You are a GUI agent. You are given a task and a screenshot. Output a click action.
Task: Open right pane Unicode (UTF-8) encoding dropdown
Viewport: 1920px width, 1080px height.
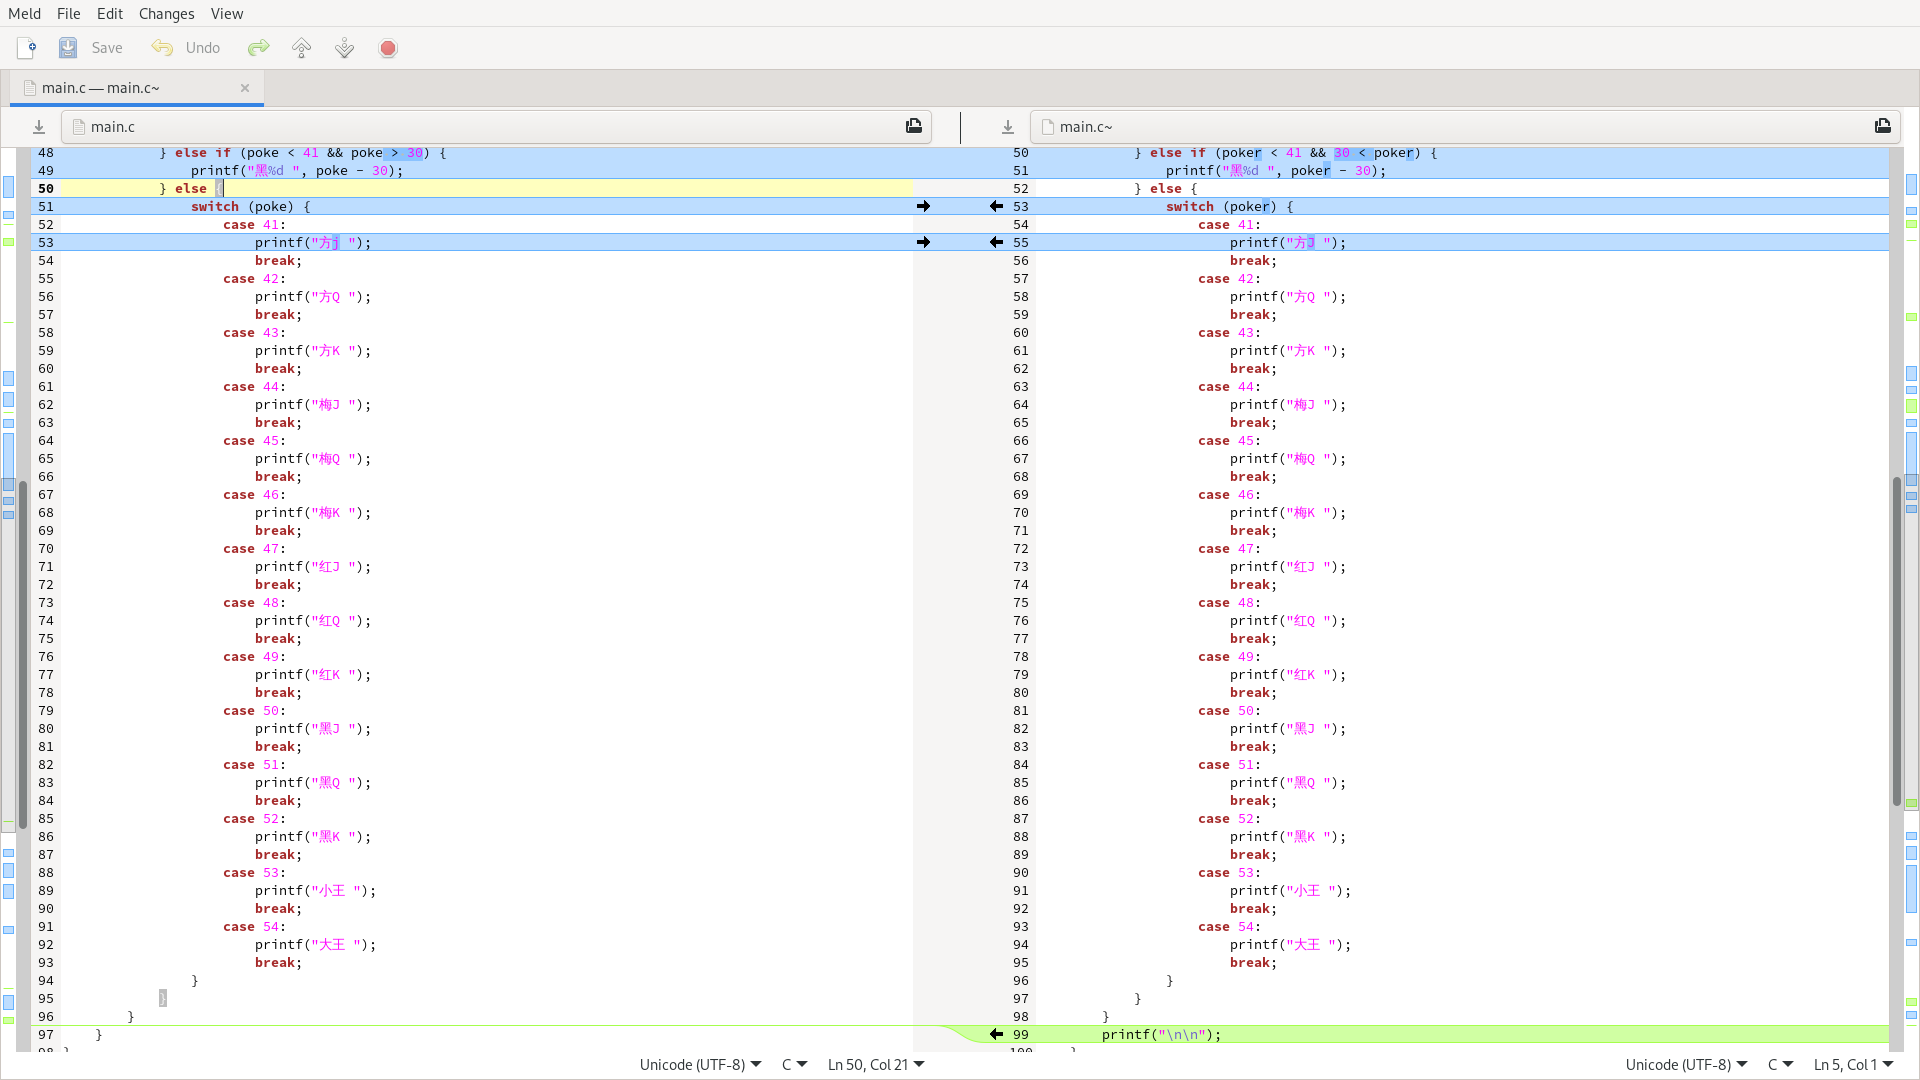point(1687,1065)
